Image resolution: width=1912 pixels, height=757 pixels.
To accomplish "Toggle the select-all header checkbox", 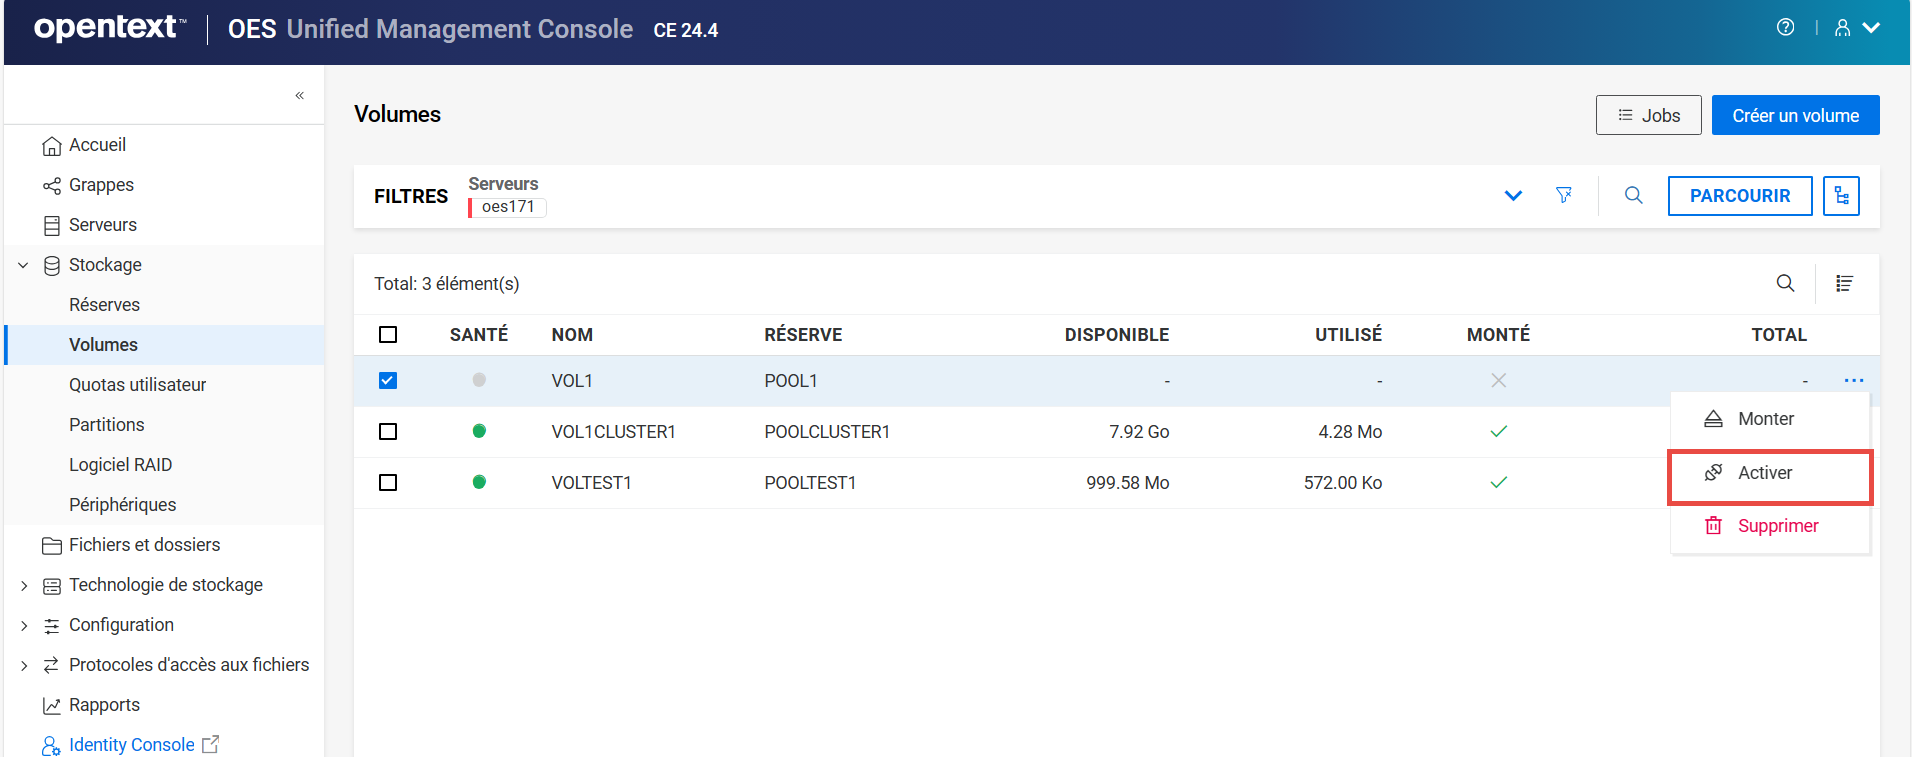I will click(x=388, y=335).
